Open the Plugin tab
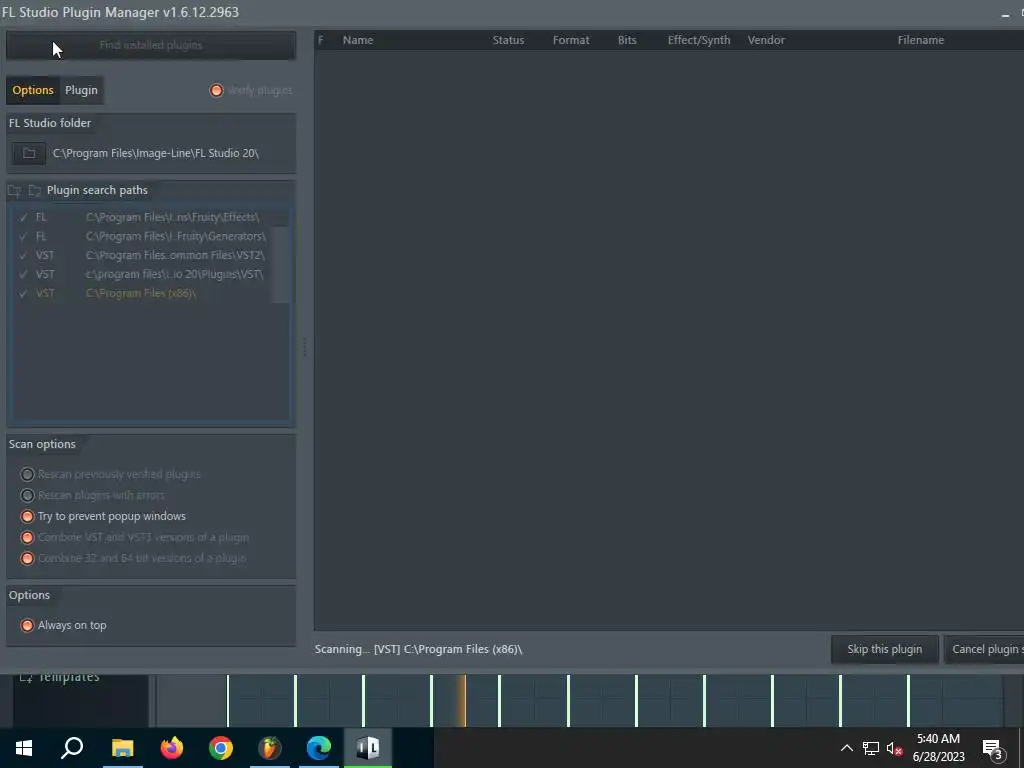 (x=81, y=90)
